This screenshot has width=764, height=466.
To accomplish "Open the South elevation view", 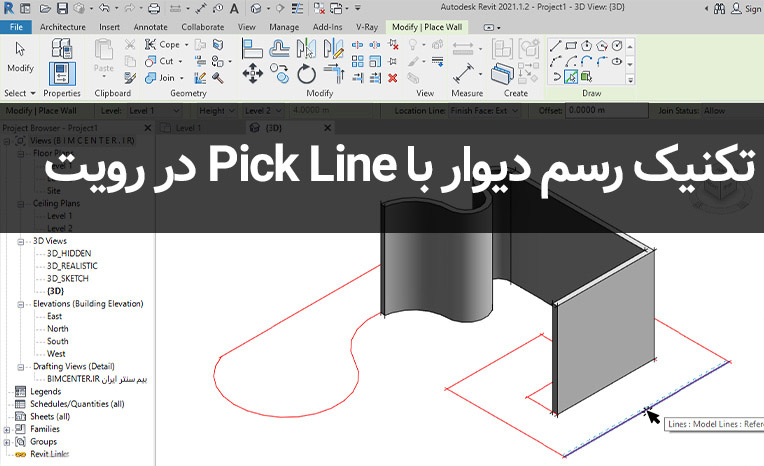I will tap(57, 341).
